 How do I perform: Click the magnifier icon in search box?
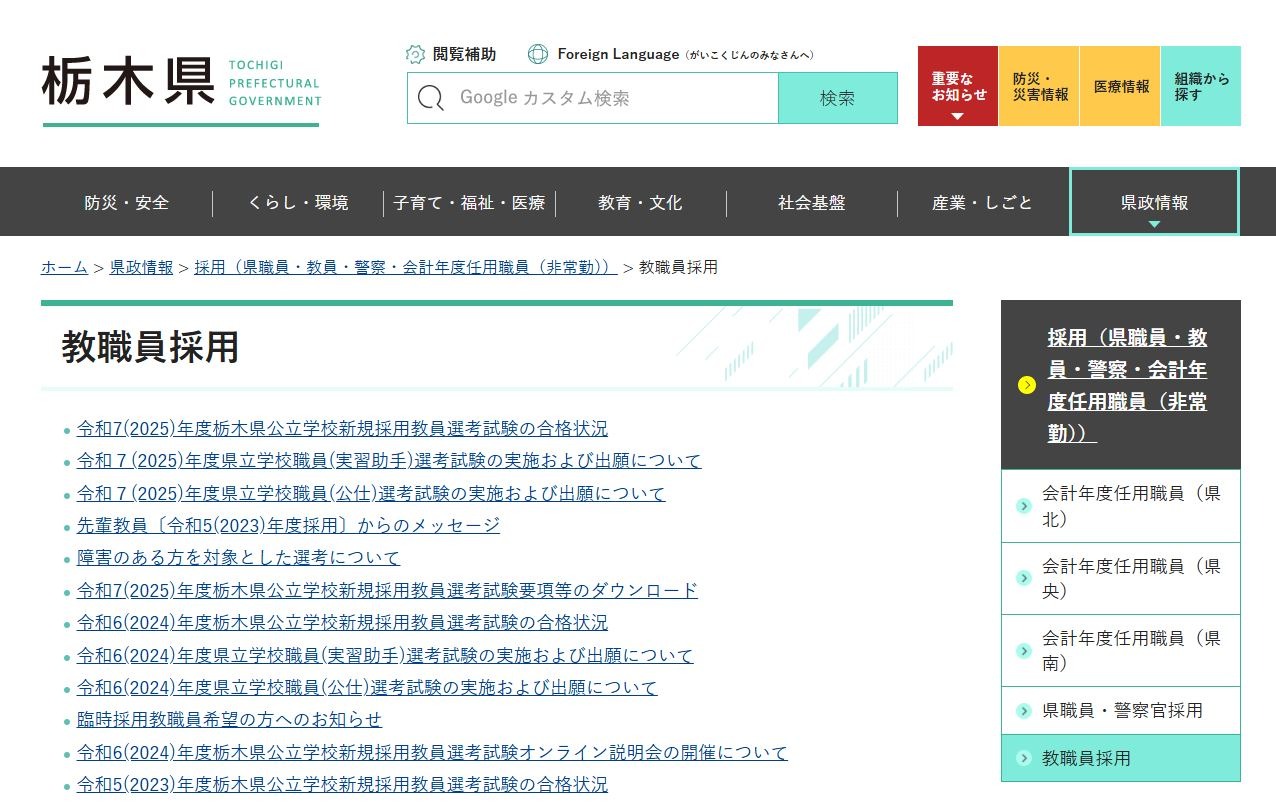point(431,98)
